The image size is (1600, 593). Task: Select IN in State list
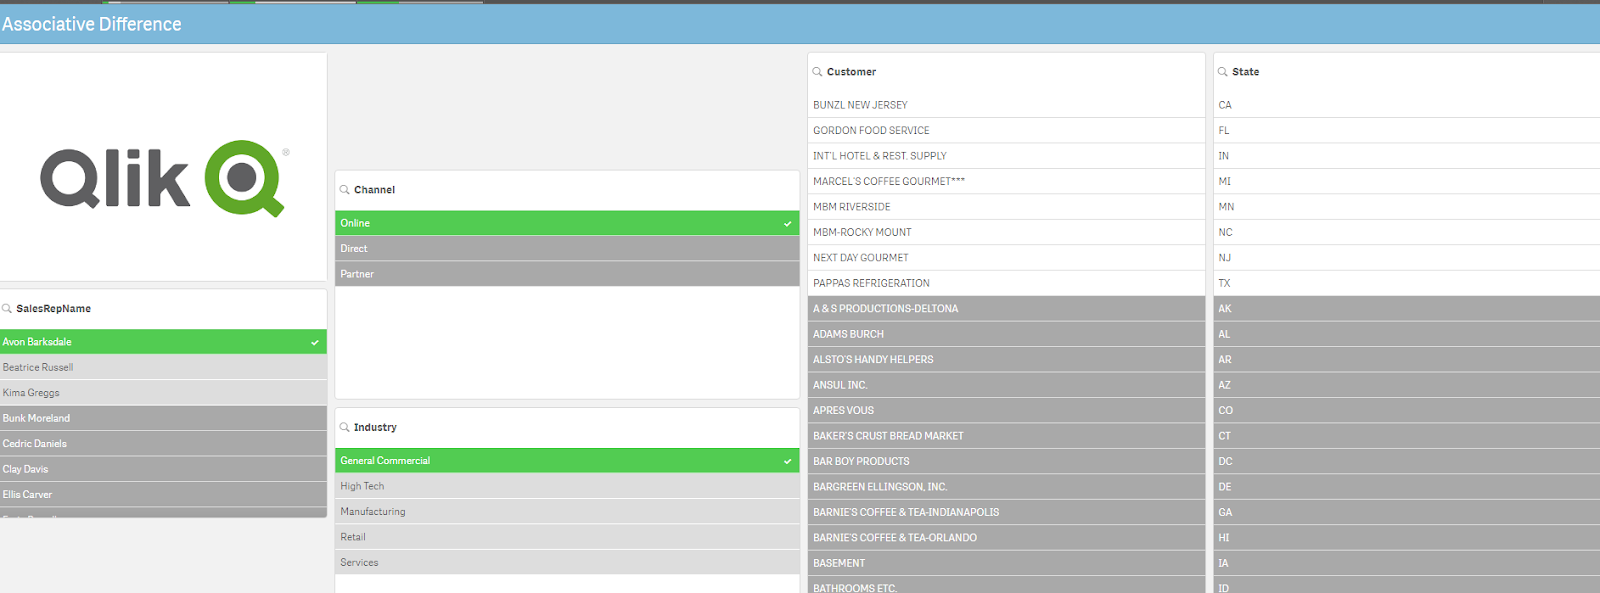[x=1407, y=156]
